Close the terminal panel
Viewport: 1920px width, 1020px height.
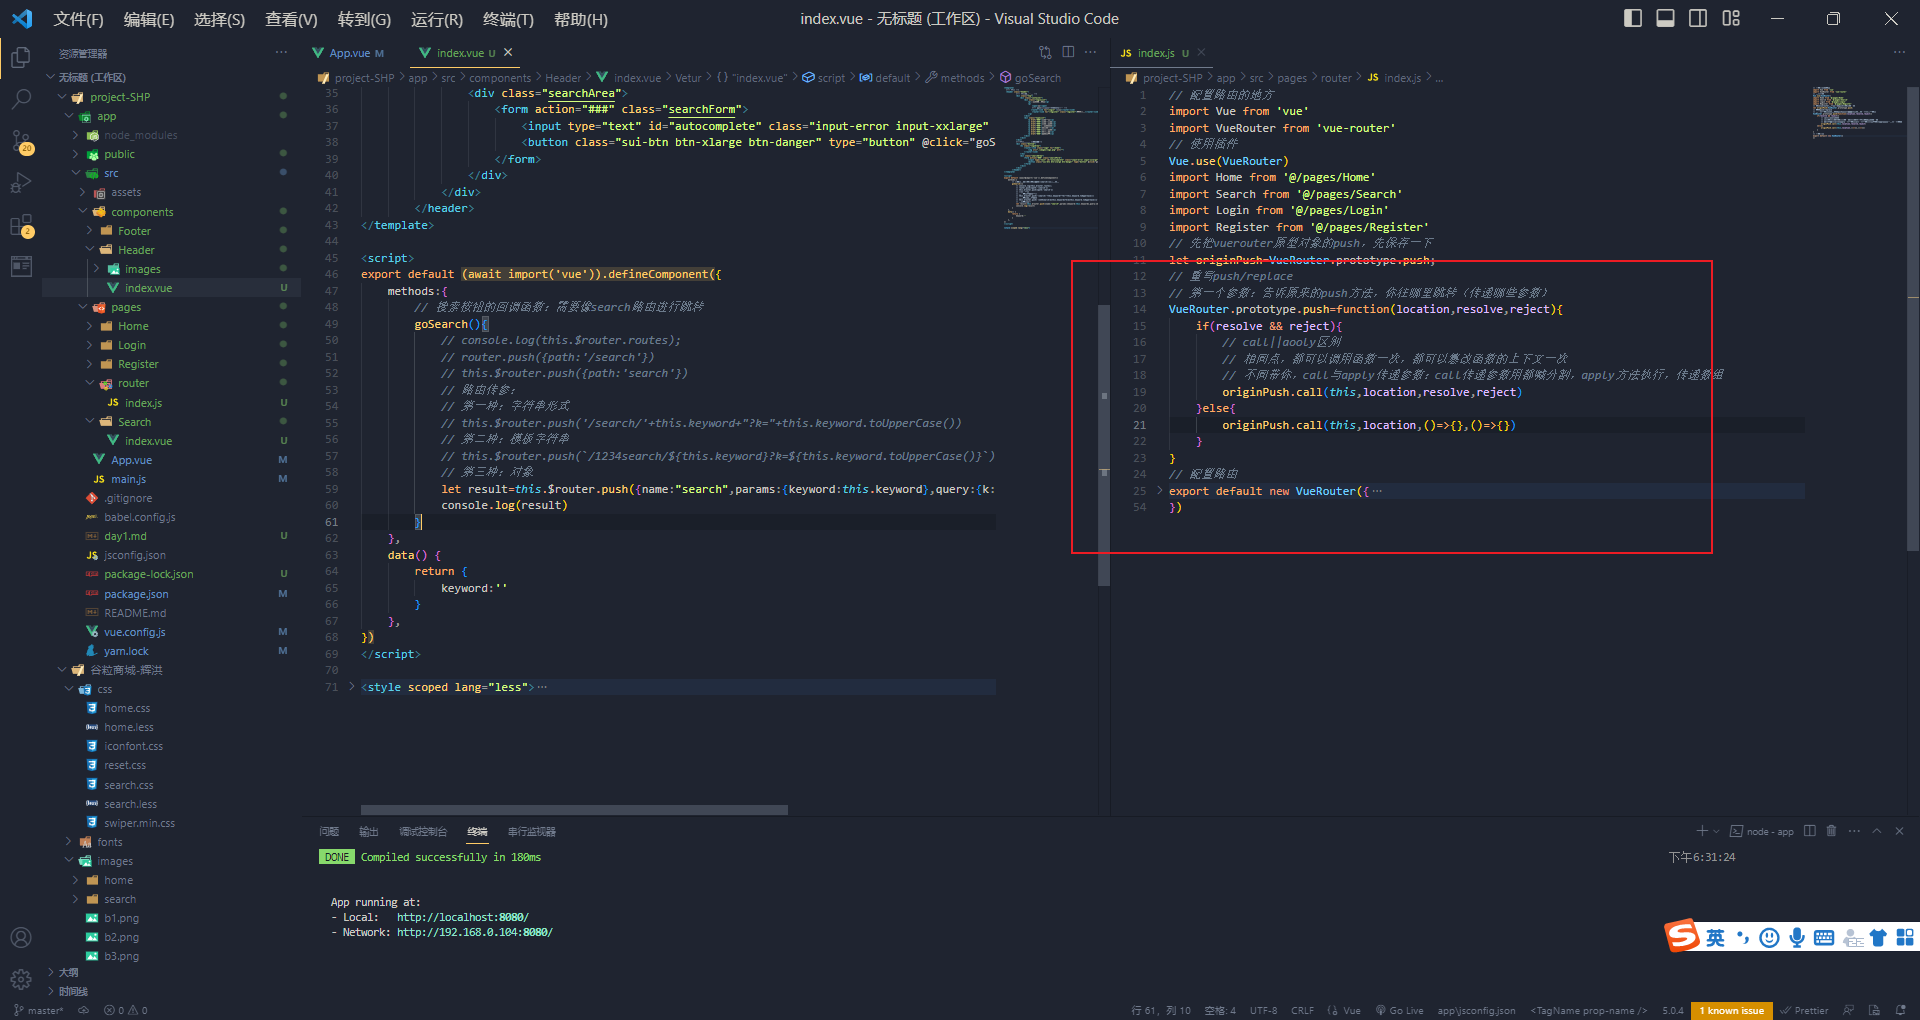click(1899, 831)
